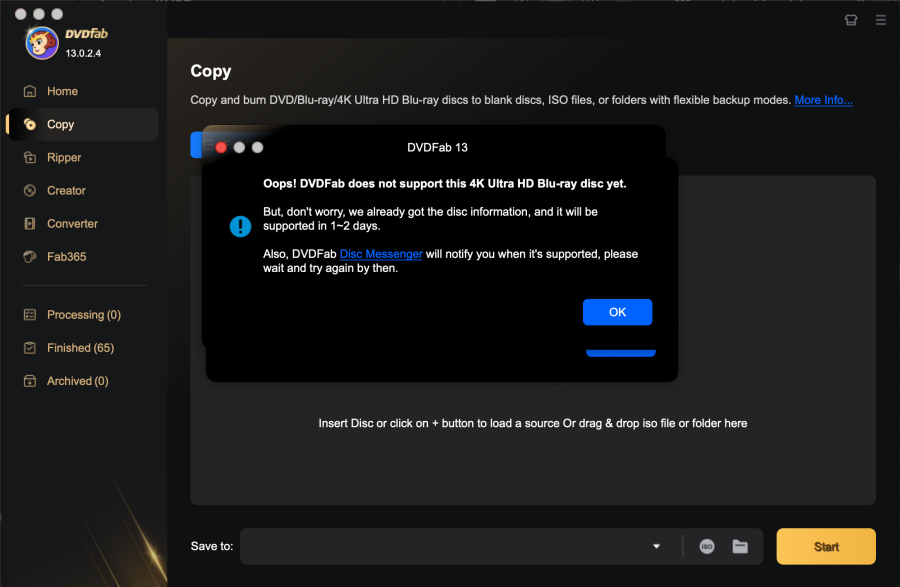Open the hamburger menu top right
The height and width of the screenshot is (587, 900).
coord(881,19)
